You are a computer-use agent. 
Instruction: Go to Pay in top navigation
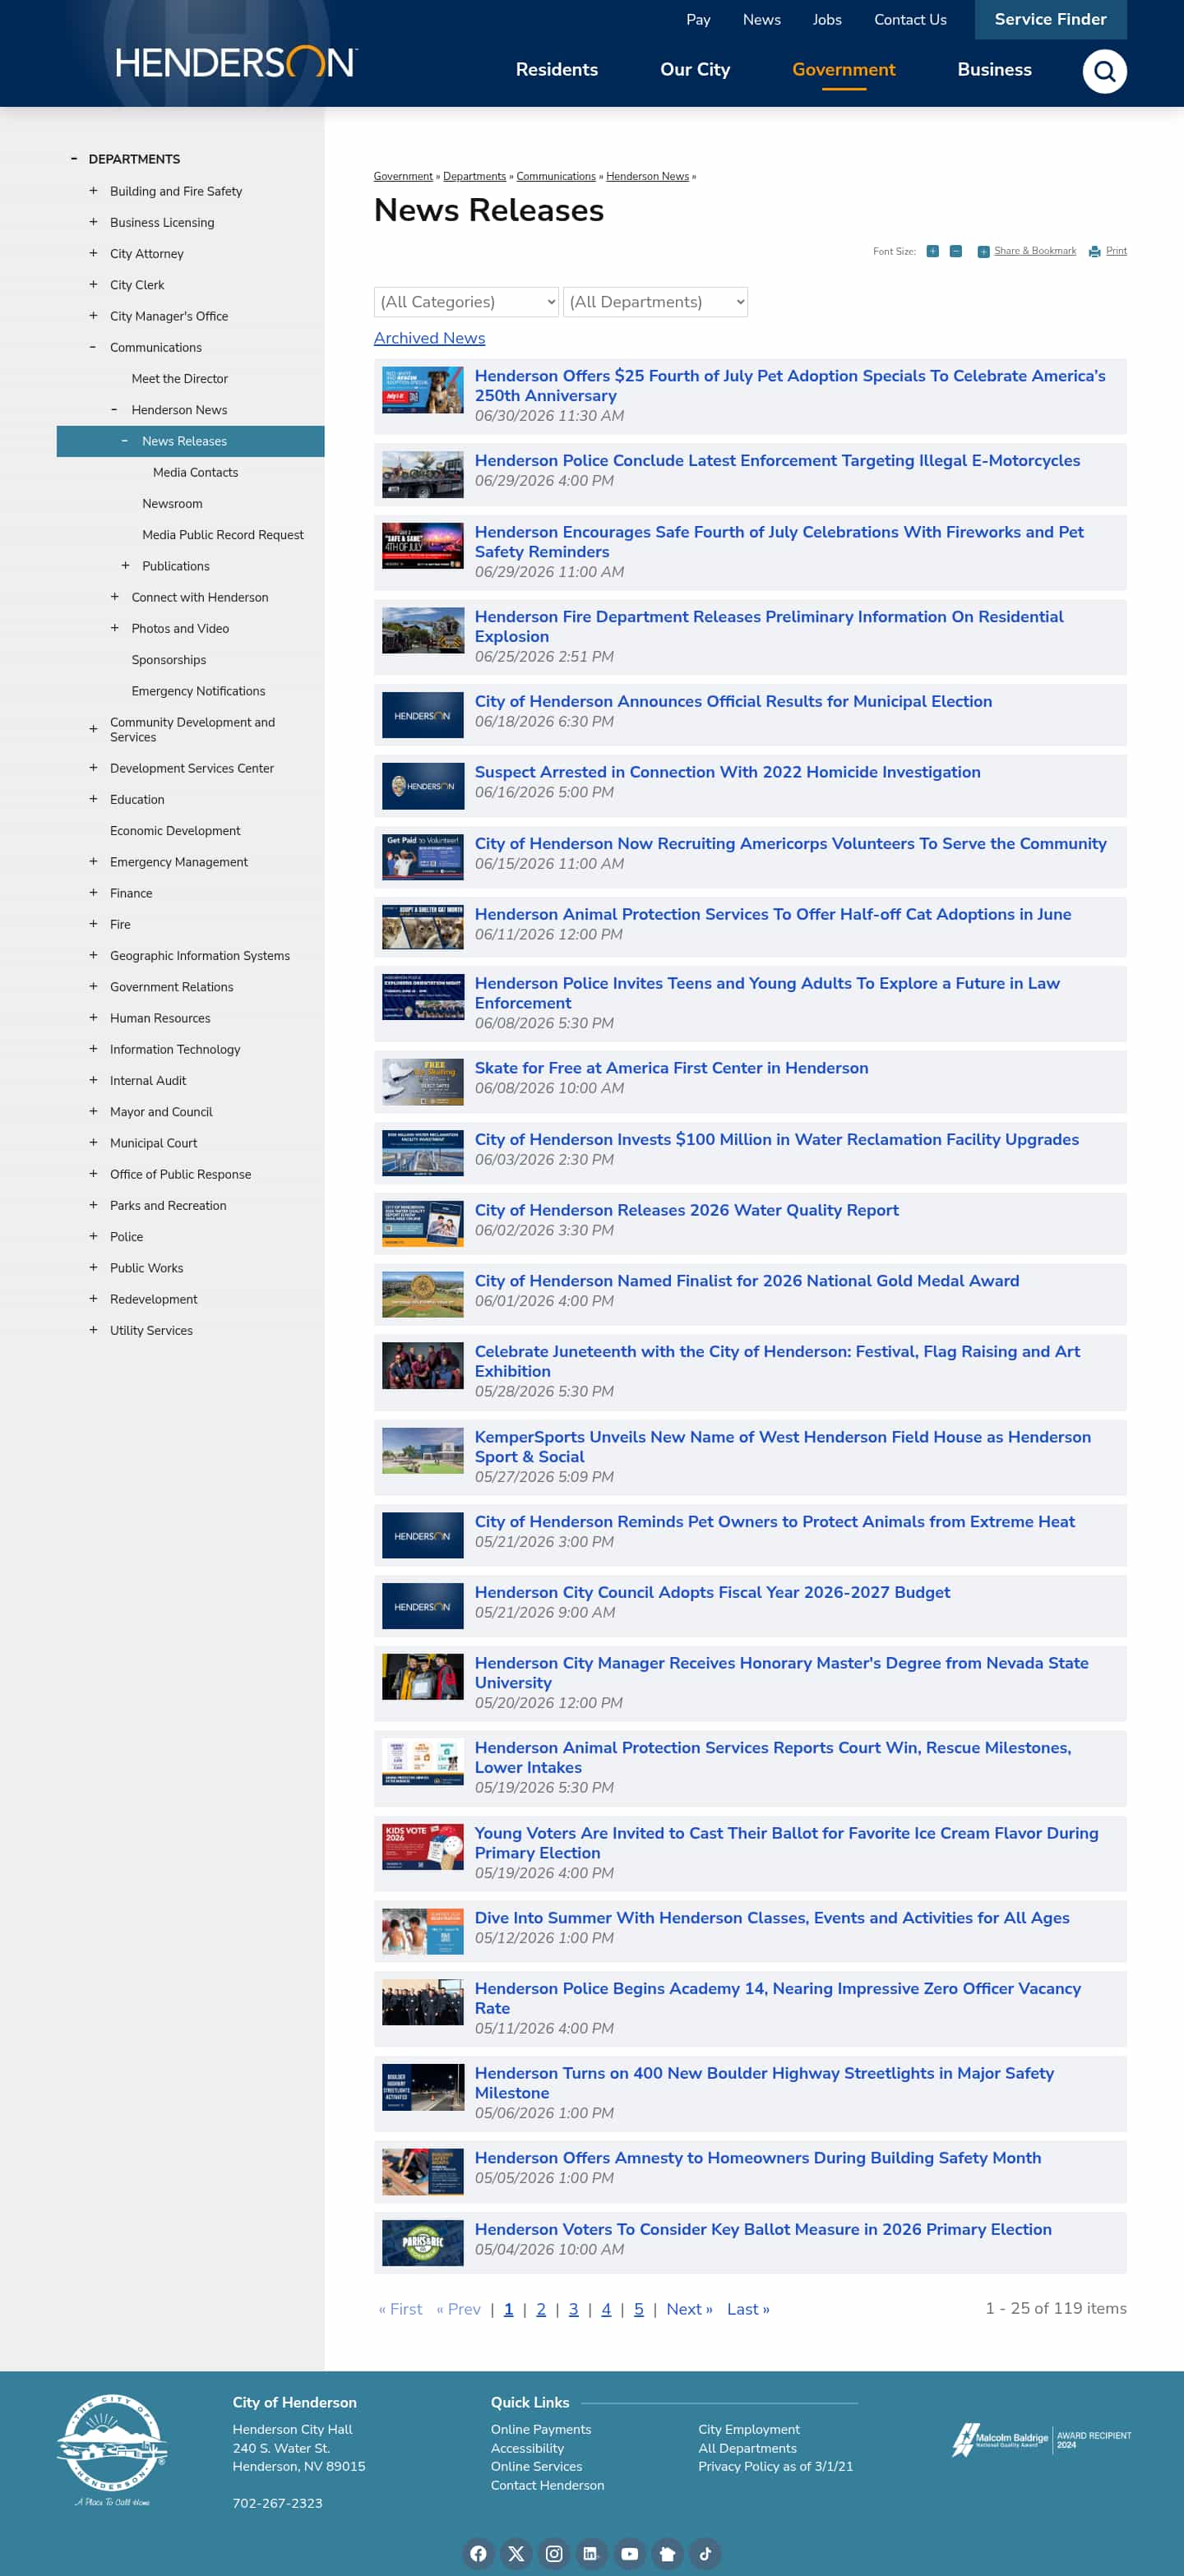[x=698, y=19]
